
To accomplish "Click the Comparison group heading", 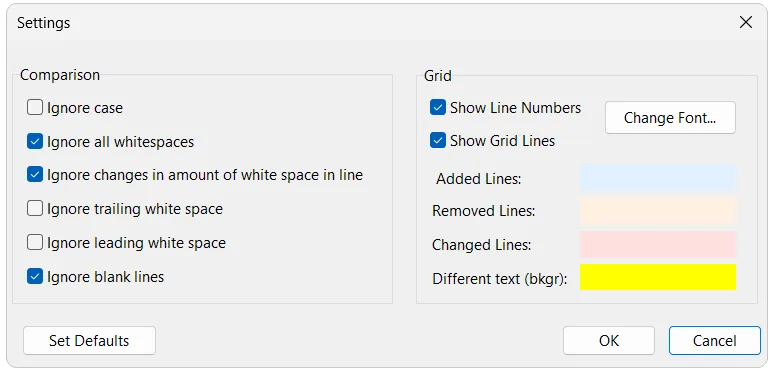I will coord(60,75).
